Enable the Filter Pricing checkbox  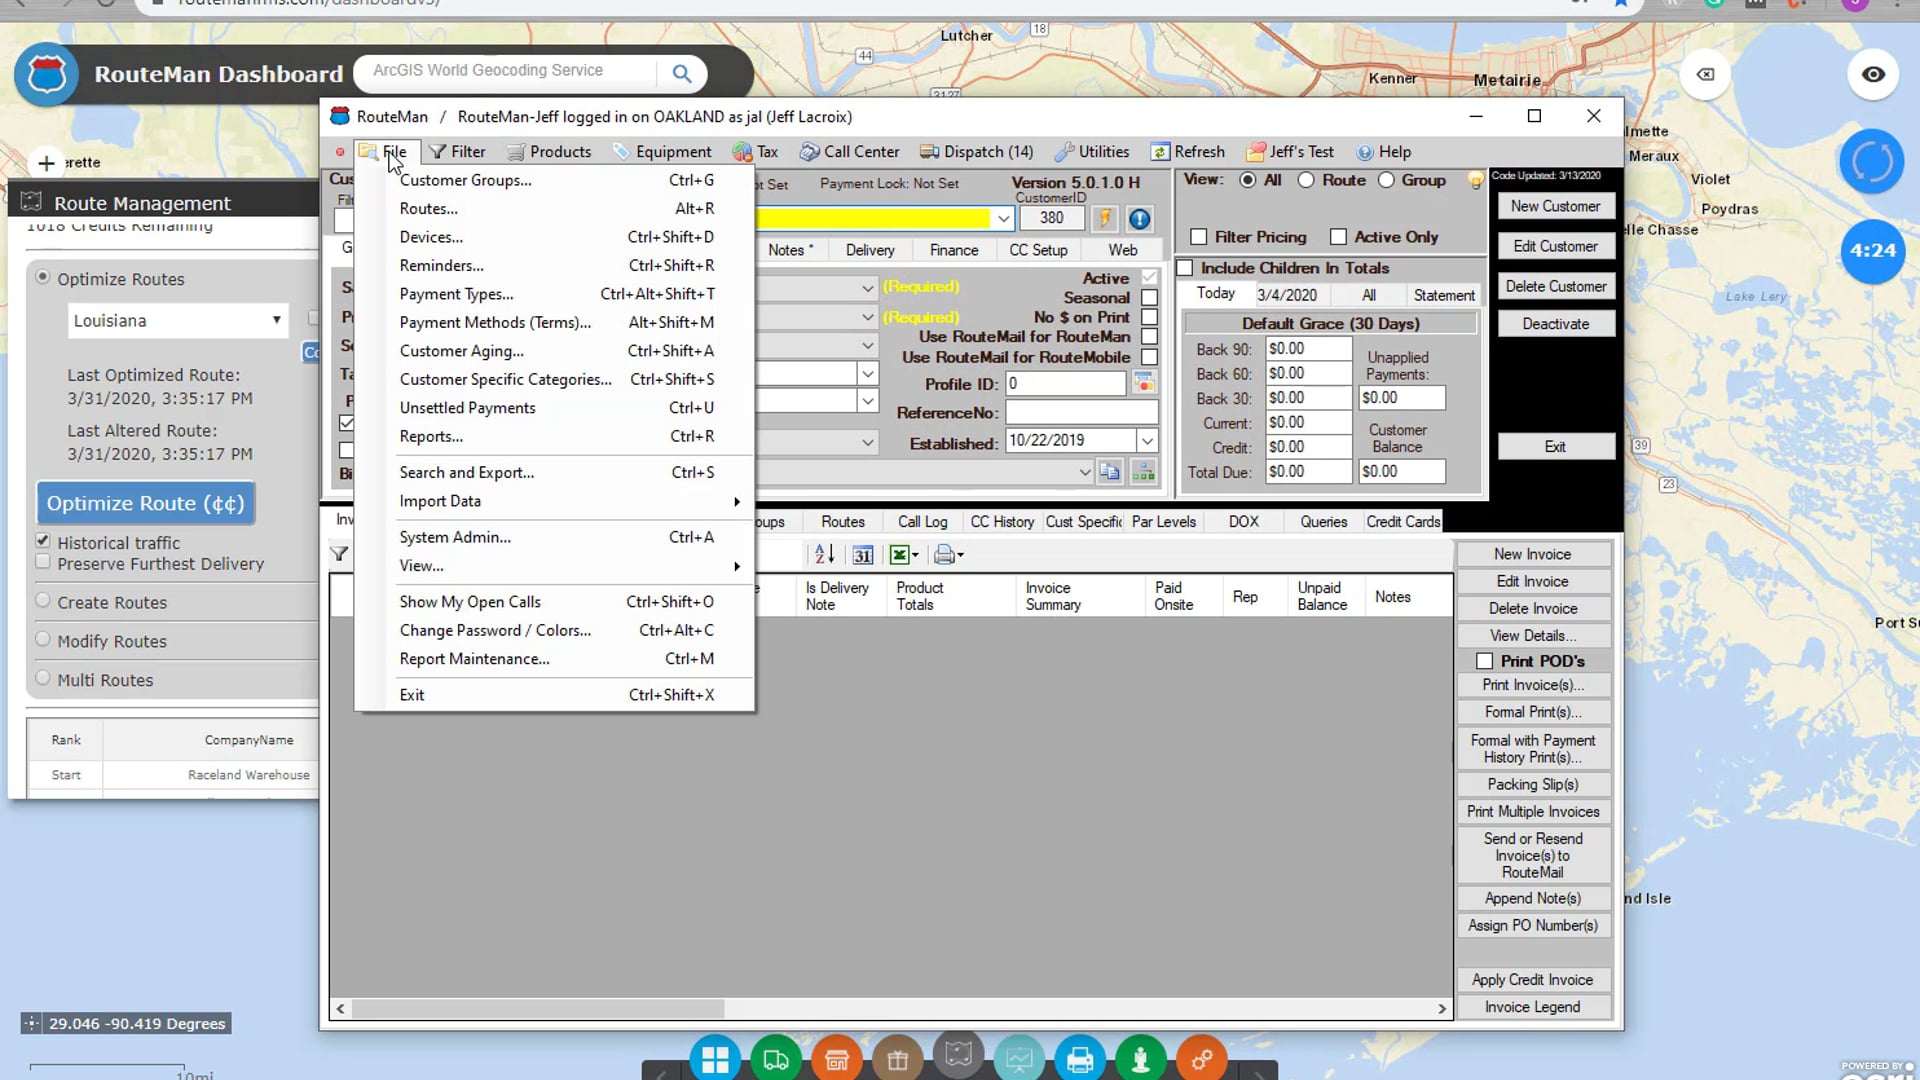1198,237
